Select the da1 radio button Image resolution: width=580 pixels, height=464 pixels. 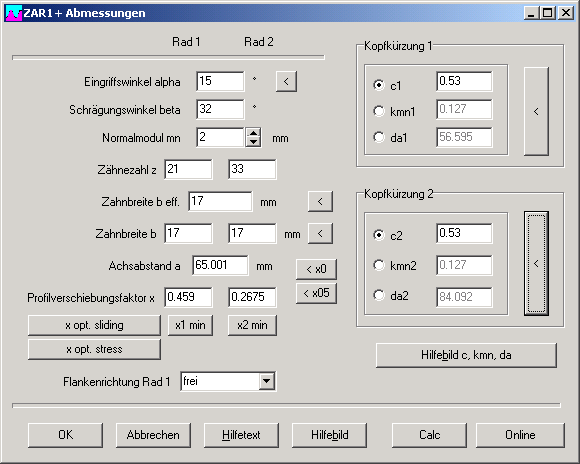[379, 137]
